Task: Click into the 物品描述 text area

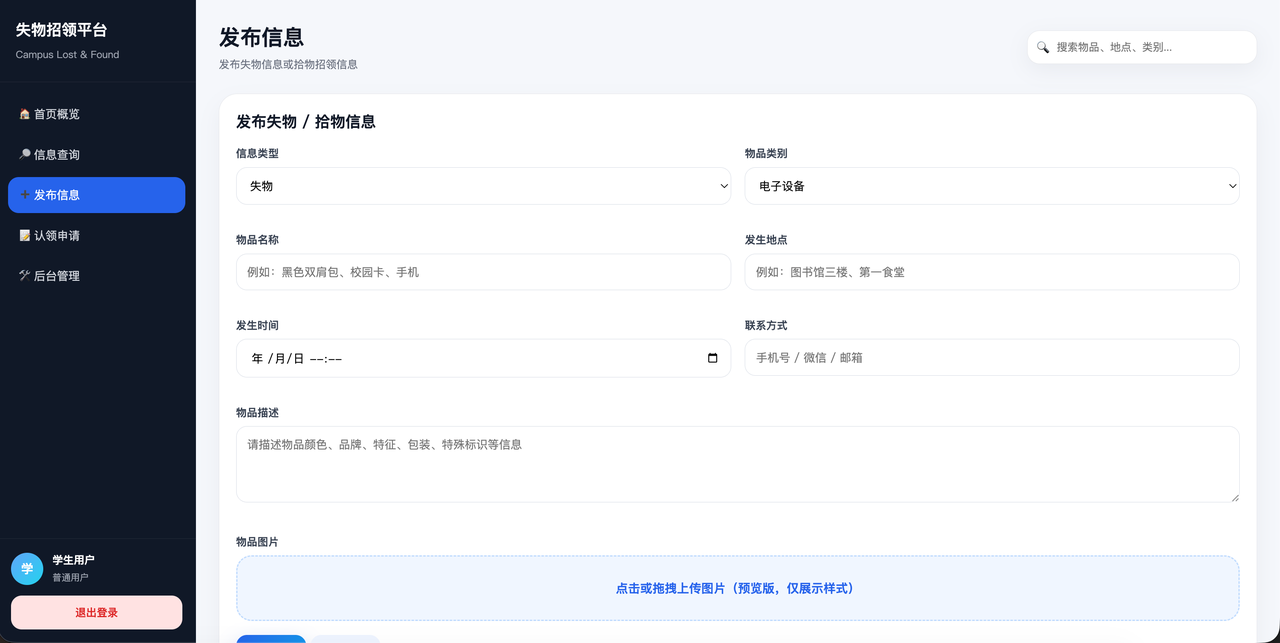Action: tap(738, 464)
